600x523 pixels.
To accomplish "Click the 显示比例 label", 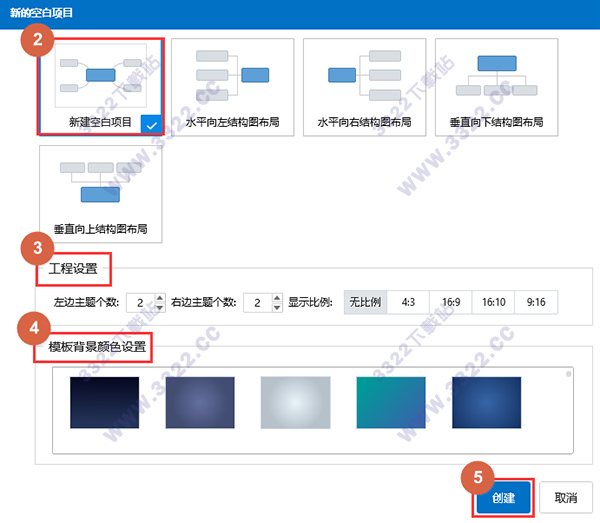I will tap(310, 302).
